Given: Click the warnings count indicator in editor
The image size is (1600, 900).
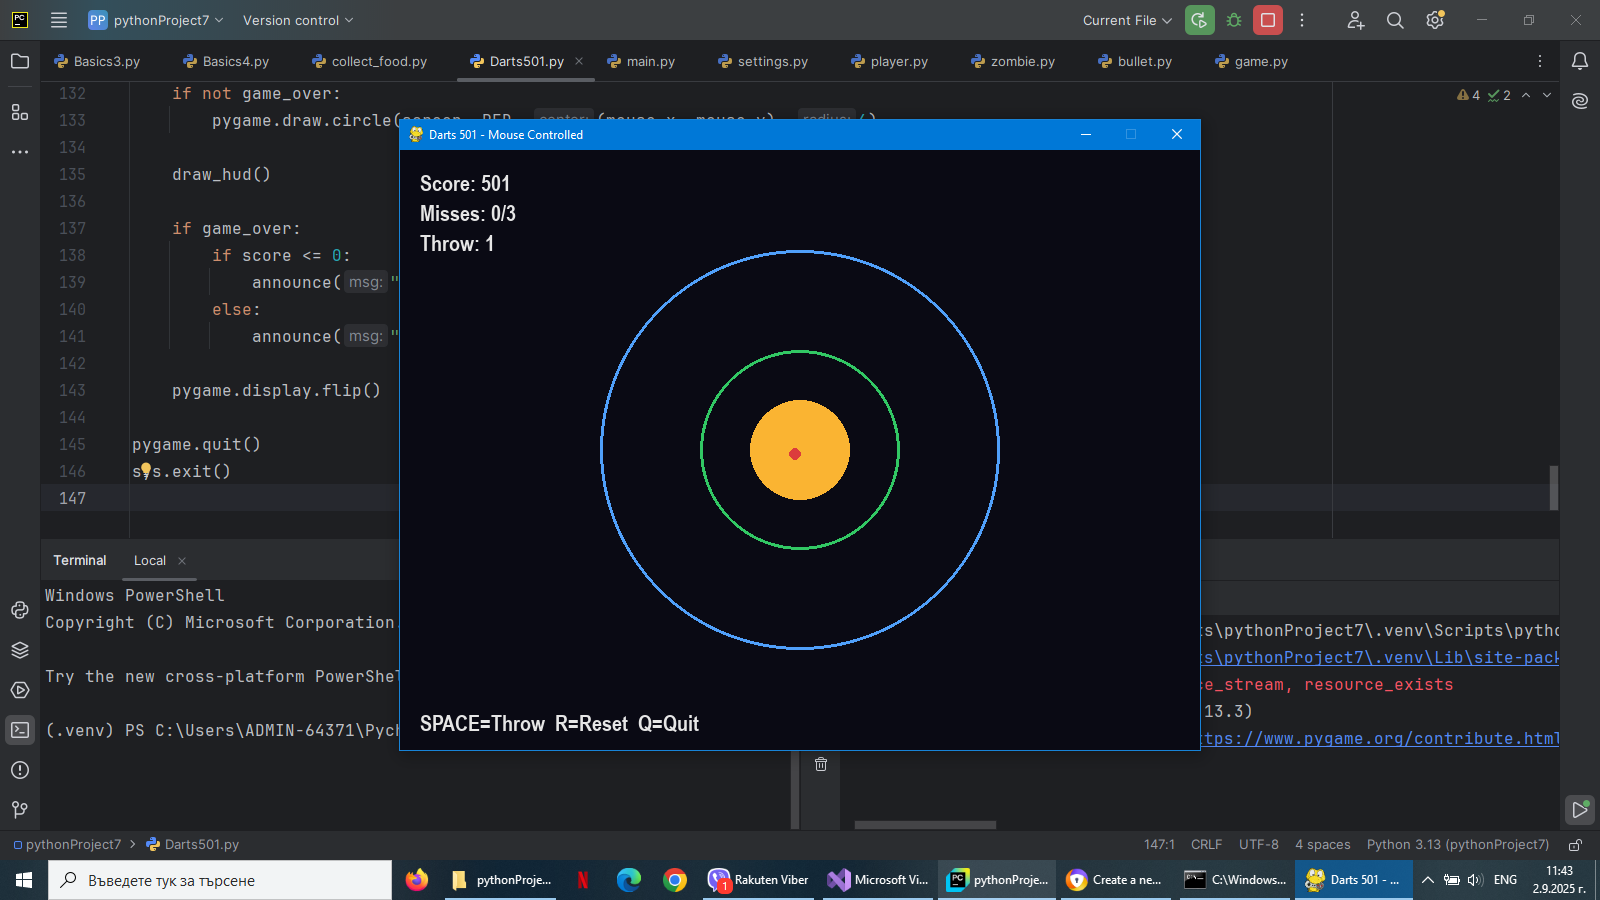Looking at the screenshot, I should (1469, 95).
